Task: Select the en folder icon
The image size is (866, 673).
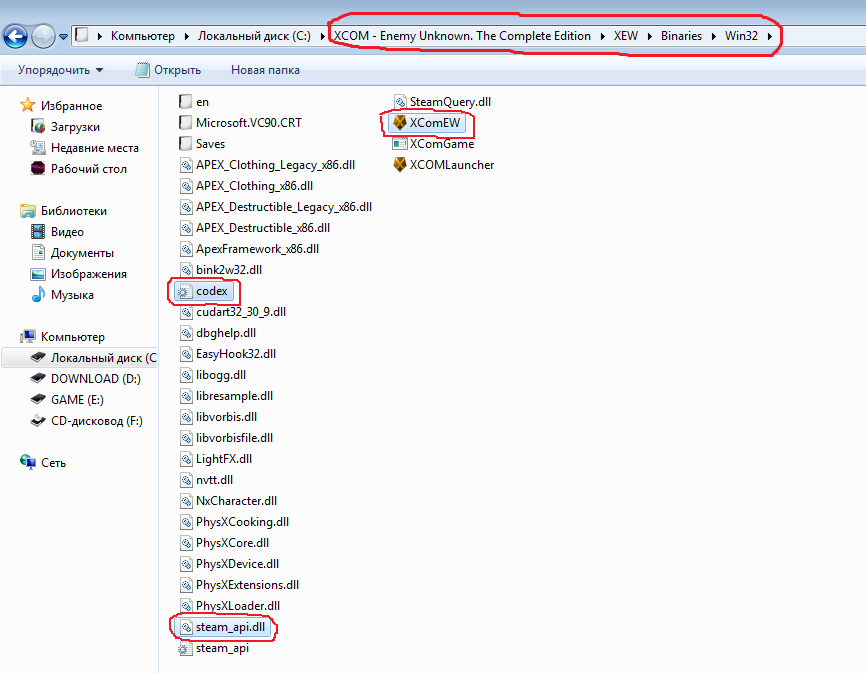Action: tap(186, 102)
